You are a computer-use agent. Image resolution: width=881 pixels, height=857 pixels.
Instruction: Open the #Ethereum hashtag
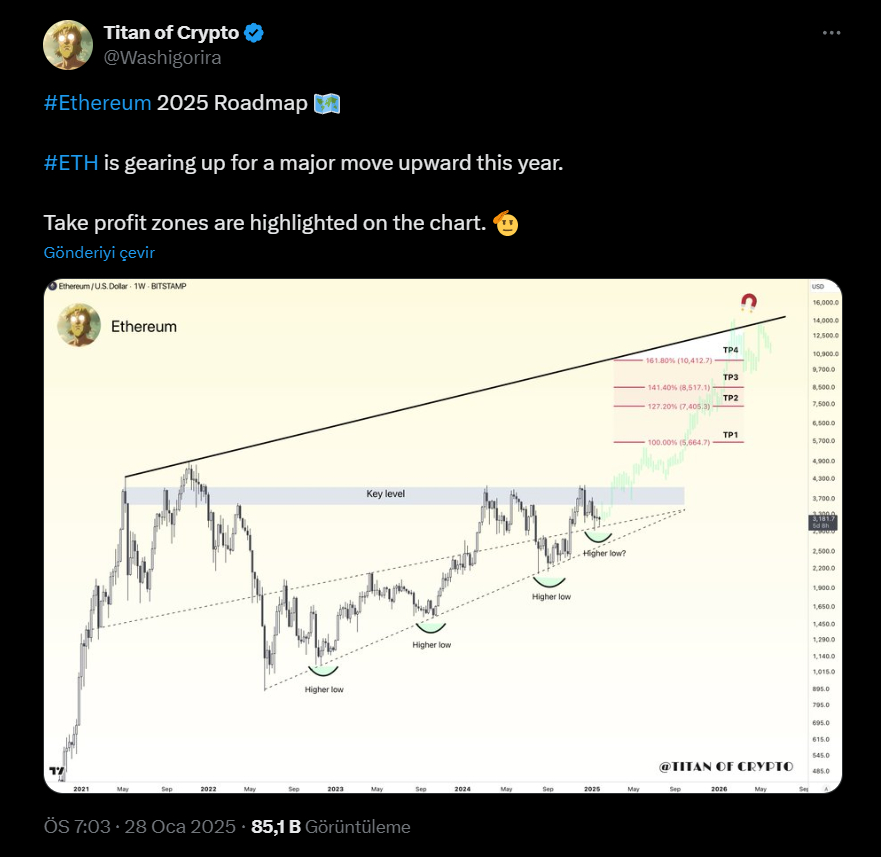[x=98, y=104]
